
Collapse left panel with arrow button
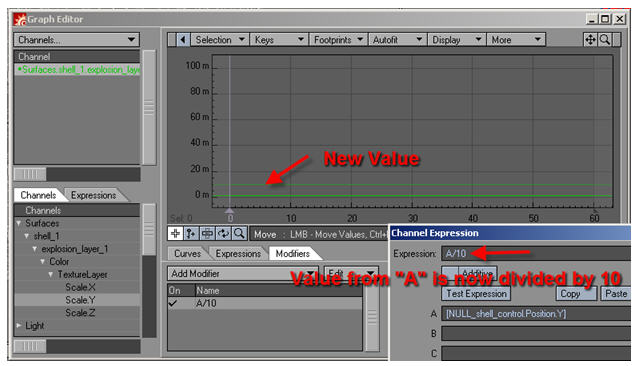click(183, 40)
